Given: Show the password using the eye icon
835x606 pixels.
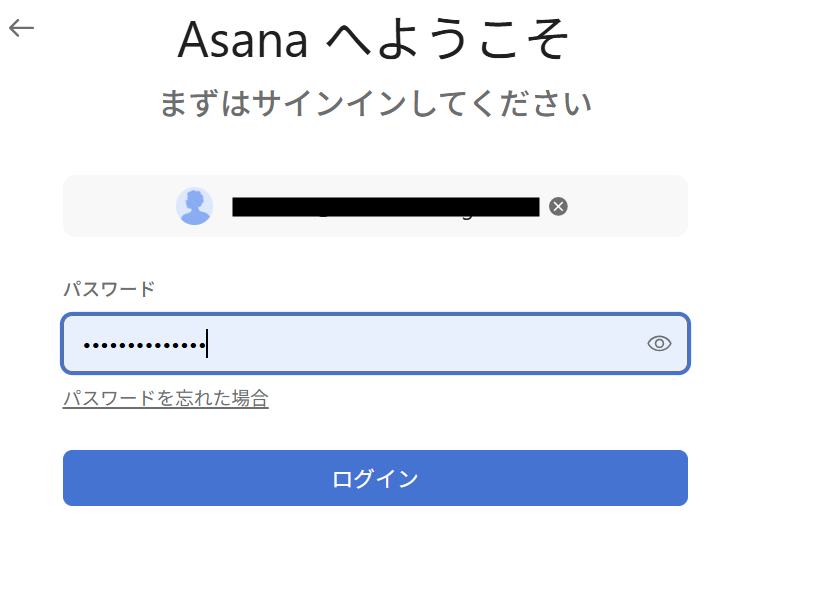Looking at the screenshot, I should pyautogui.click(x=659, y=344).
